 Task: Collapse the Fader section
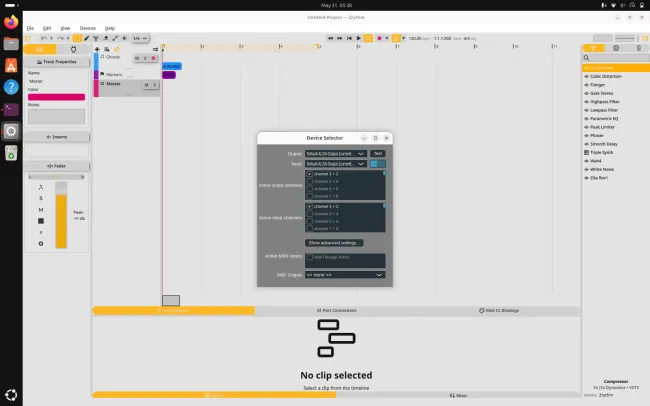click(56, 166)
